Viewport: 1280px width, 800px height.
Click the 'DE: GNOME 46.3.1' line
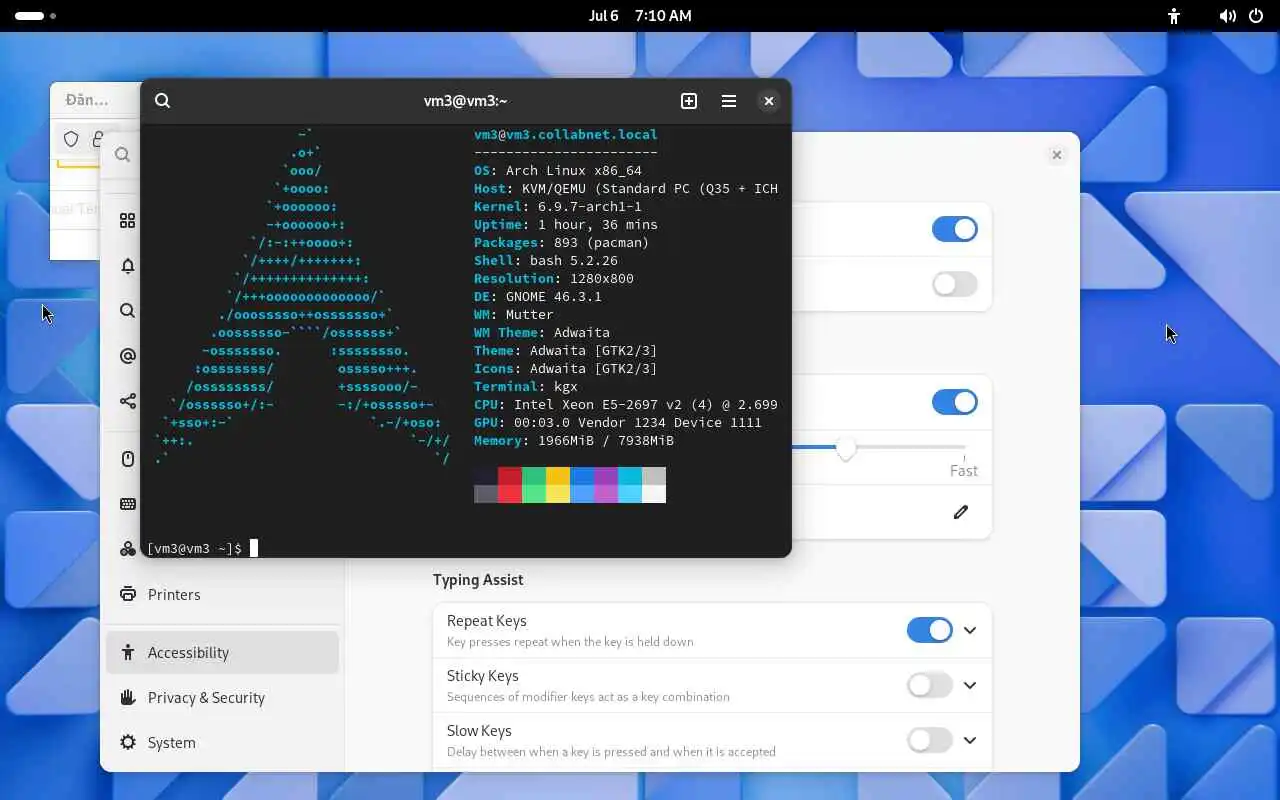538,296
